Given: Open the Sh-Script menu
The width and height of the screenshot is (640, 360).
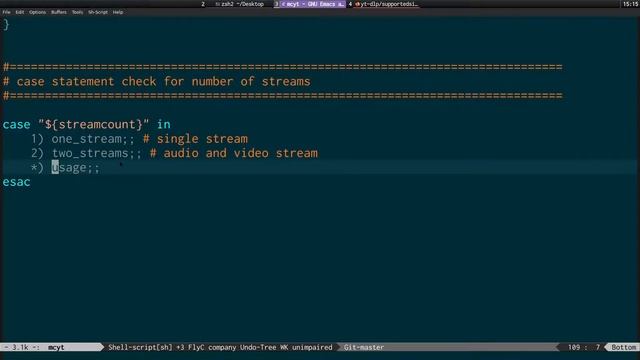Looking at the screenshot, I should click(98, 12).
